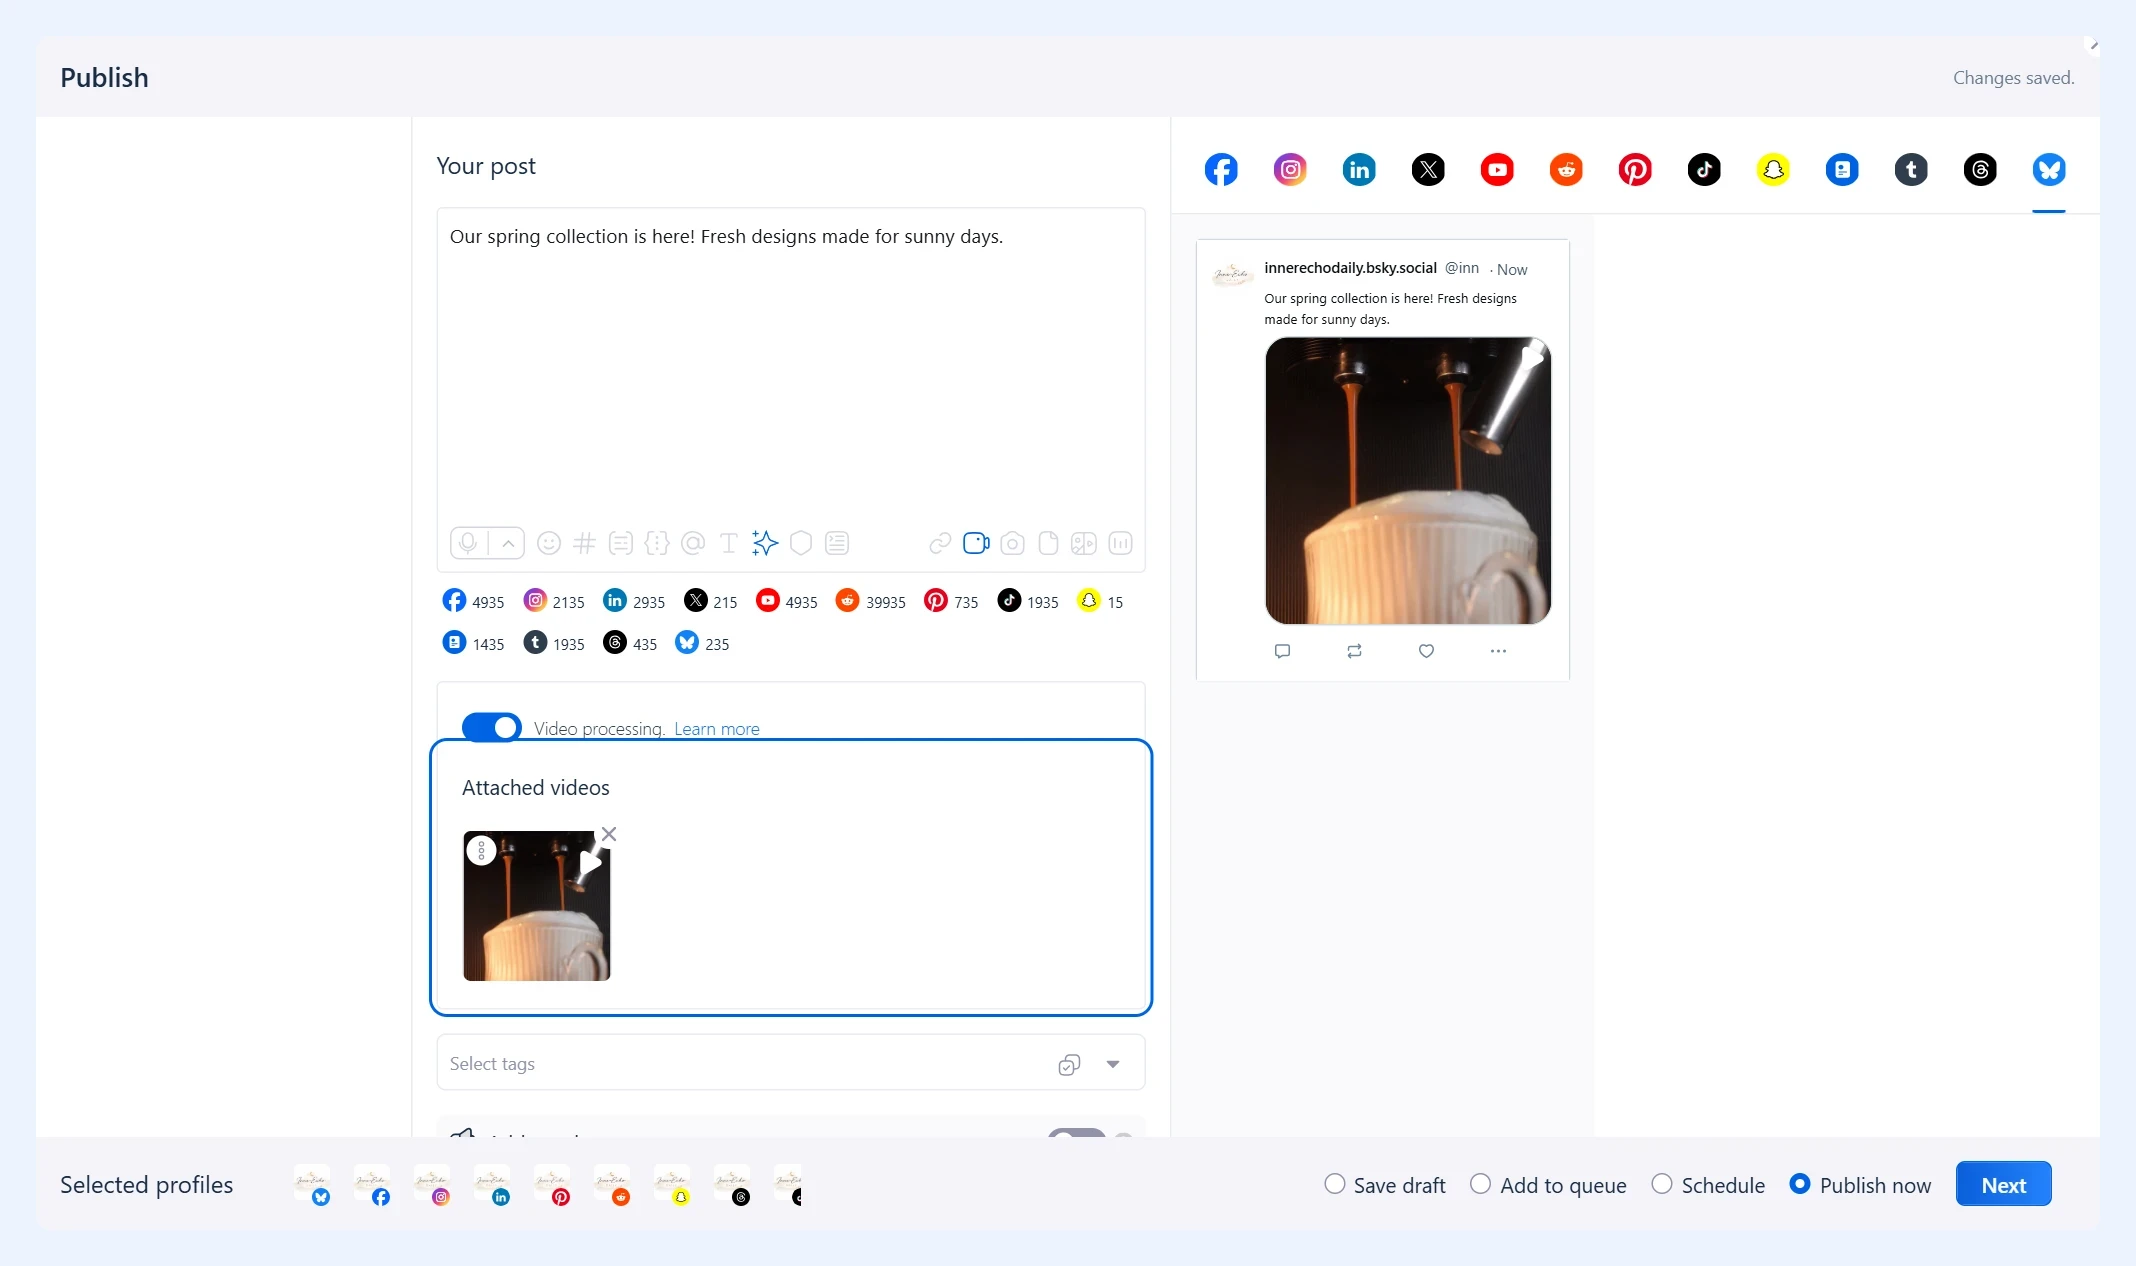Open the emoji picker
Viewport: 2136px width, 1266px height.
(x=549, y=543)
